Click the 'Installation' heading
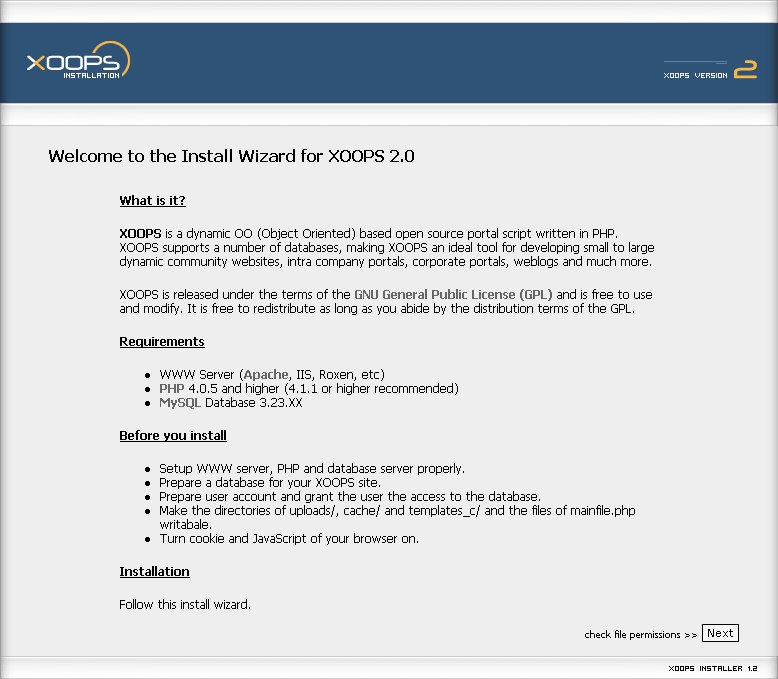 pos(154,571)
